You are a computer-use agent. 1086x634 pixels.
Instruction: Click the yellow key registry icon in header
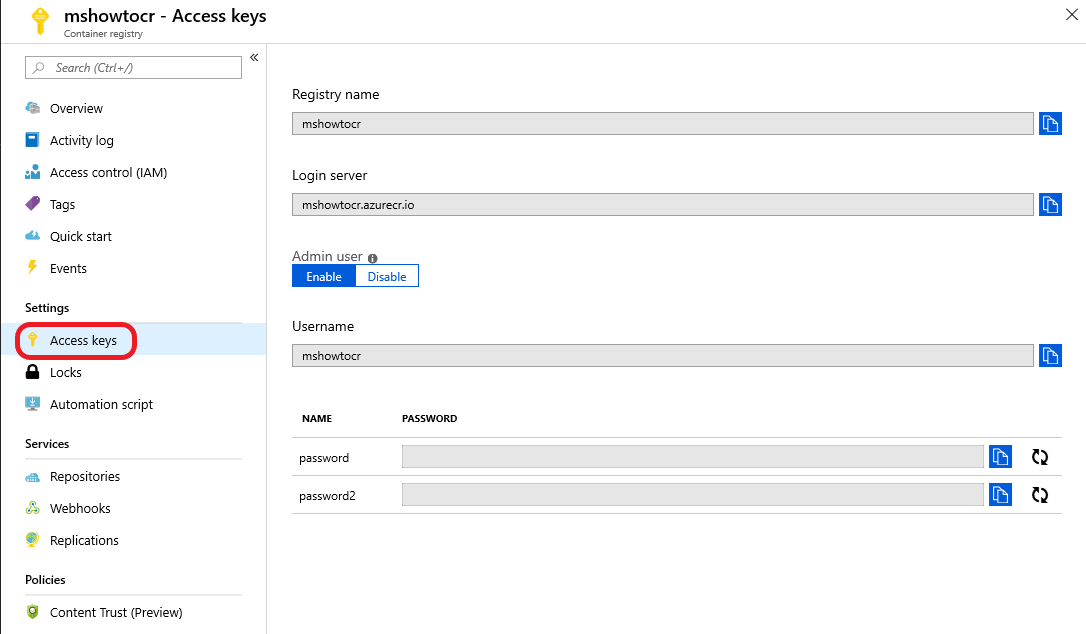pos(40,21)
